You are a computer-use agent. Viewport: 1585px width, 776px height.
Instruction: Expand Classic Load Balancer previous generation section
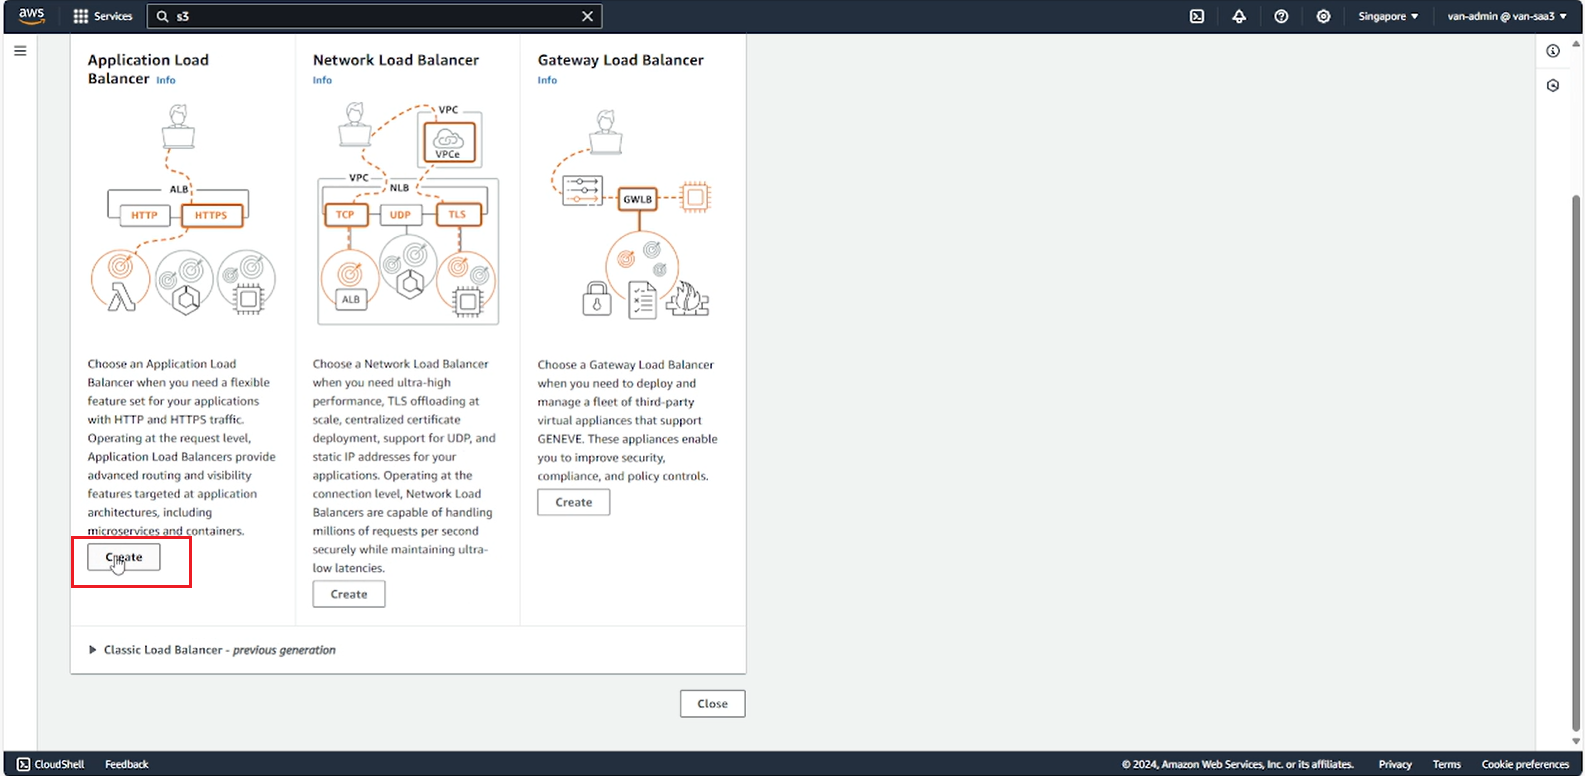point(212,650)
